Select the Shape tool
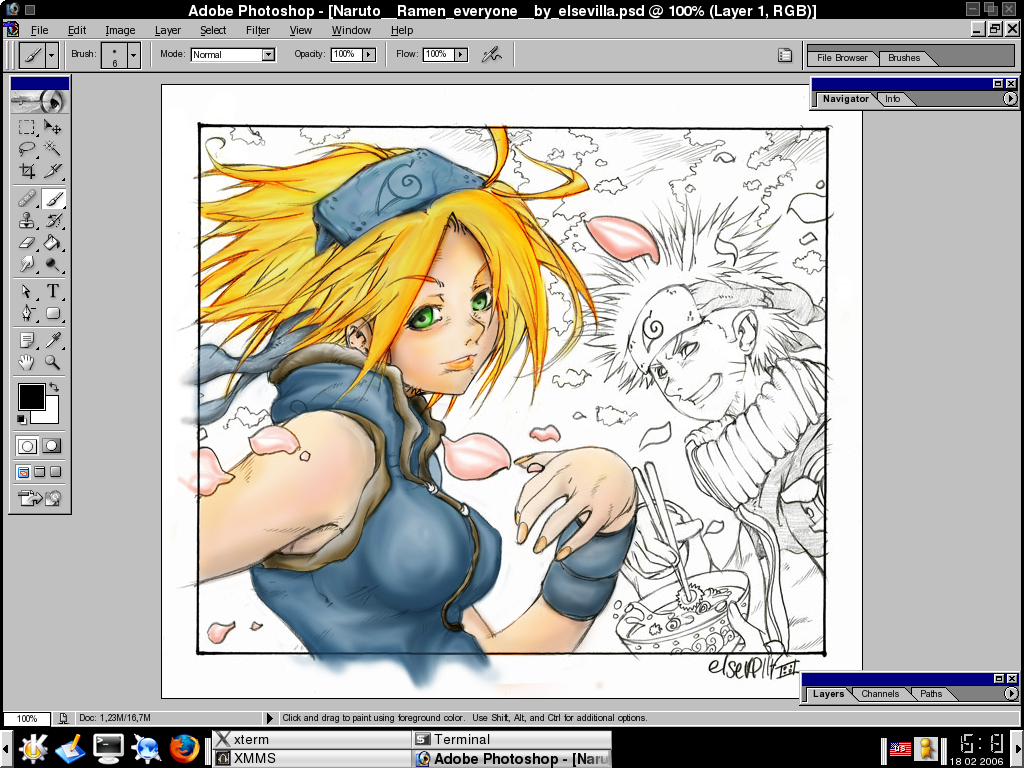Screen dimensions: 1024x768 click(x=52, y=313)
